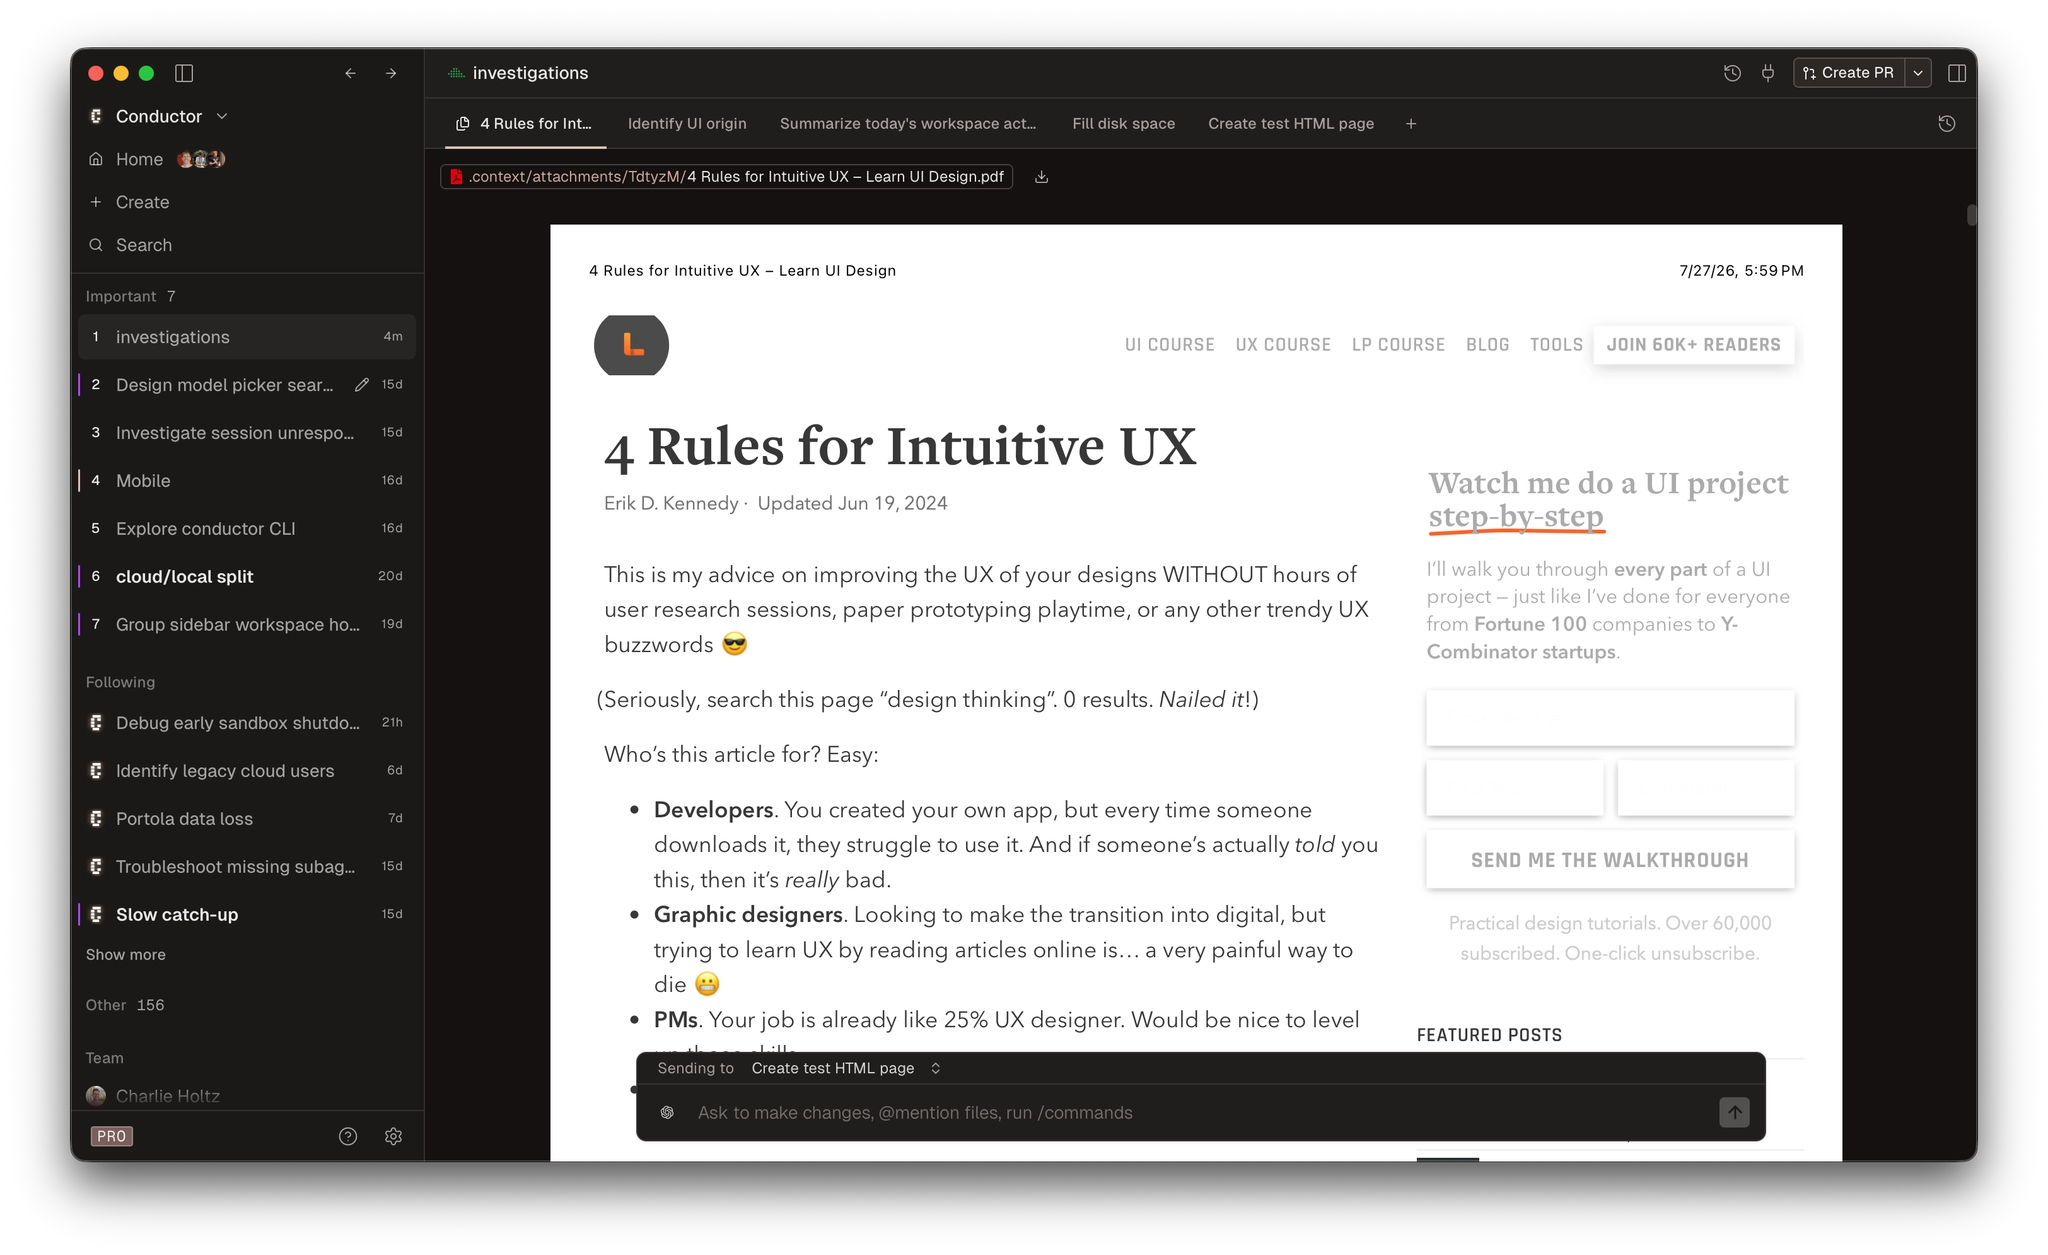
Task: Click the vertical scrollbar of PDF viewer
Action: tap(1971, 216)
